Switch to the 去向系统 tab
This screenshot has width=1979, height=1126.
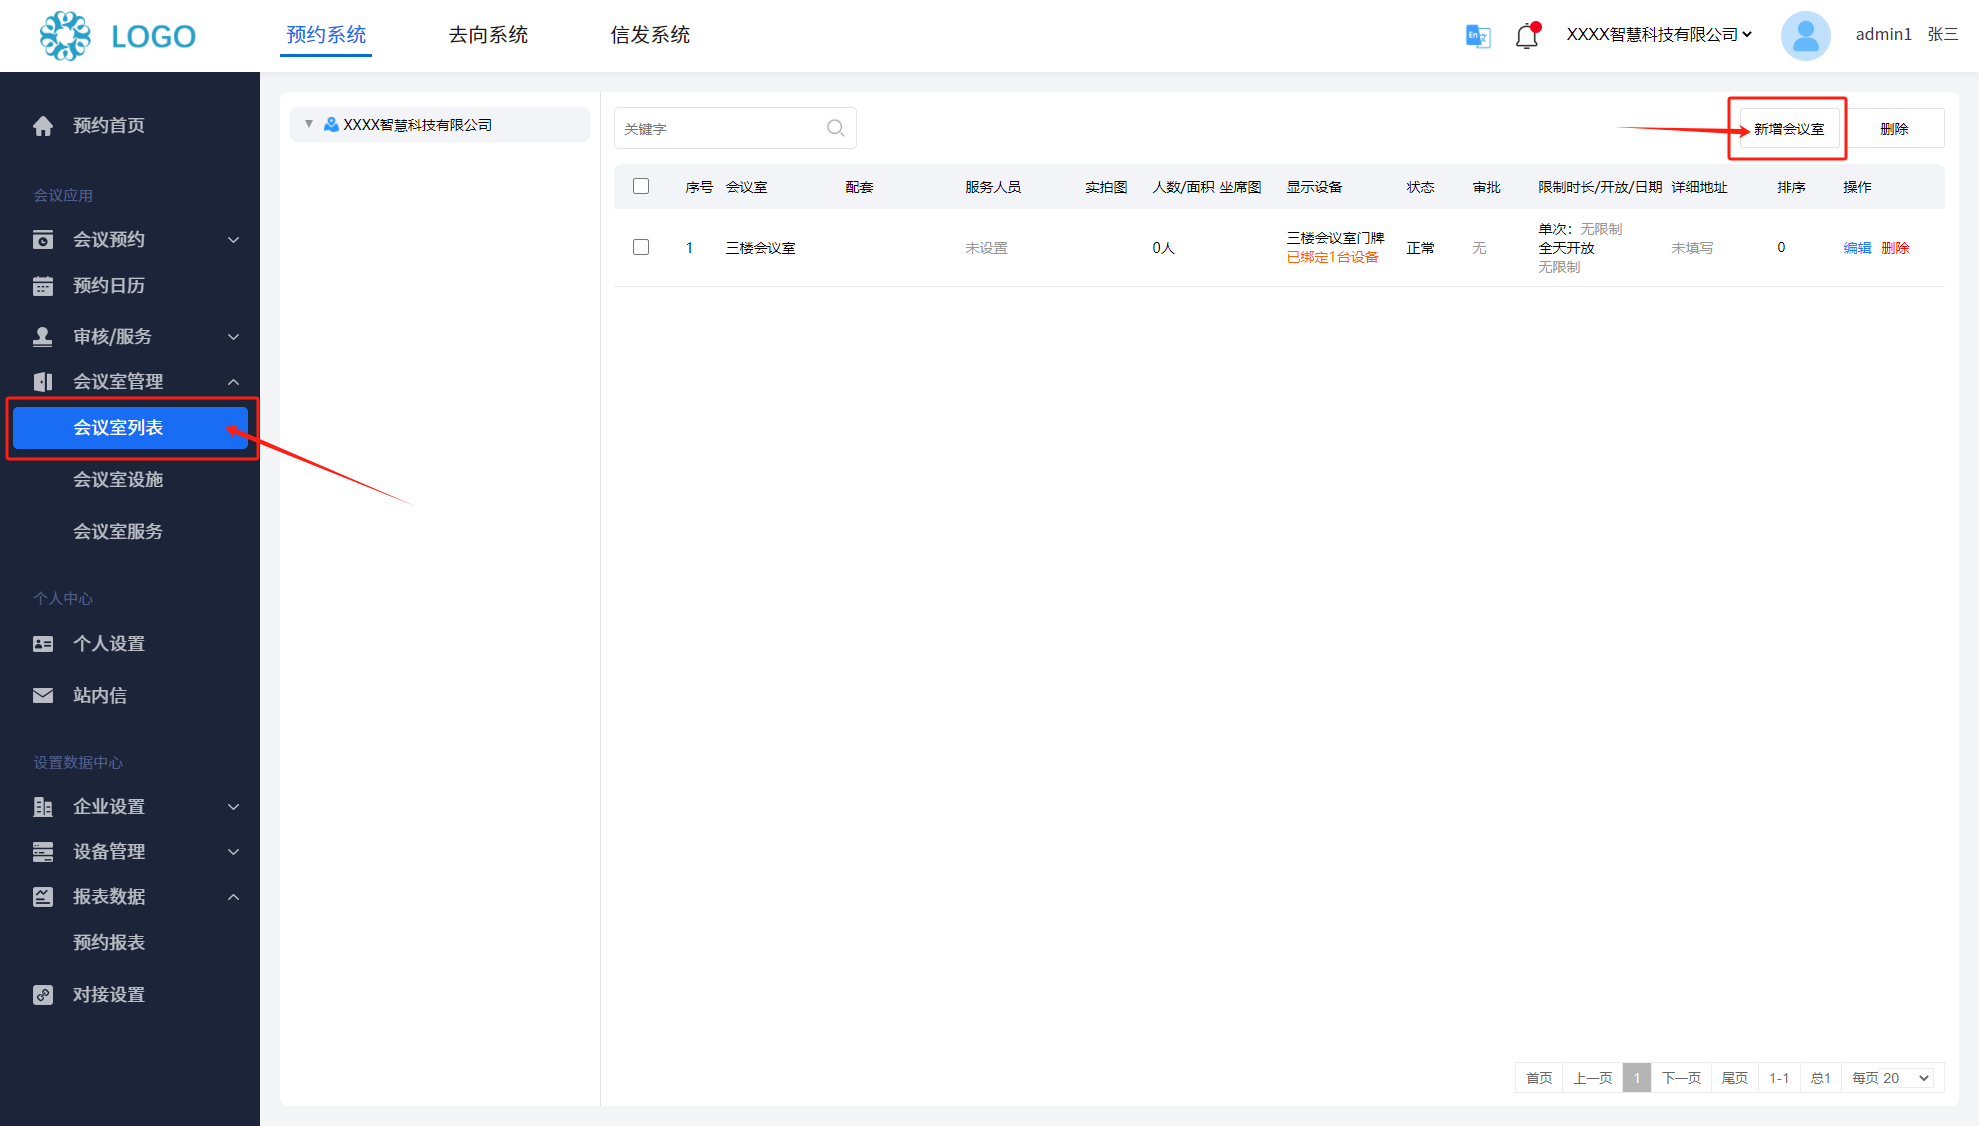pyautogui.click(x=488, y=35)
